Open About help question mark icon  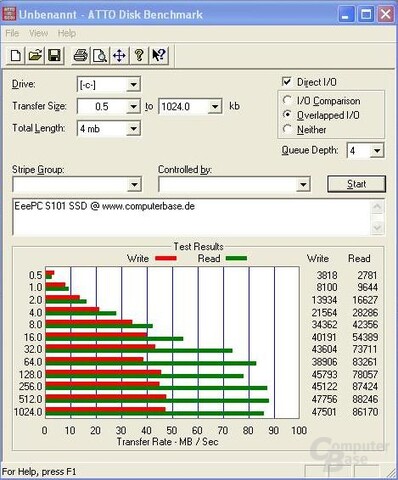point(139,55)
